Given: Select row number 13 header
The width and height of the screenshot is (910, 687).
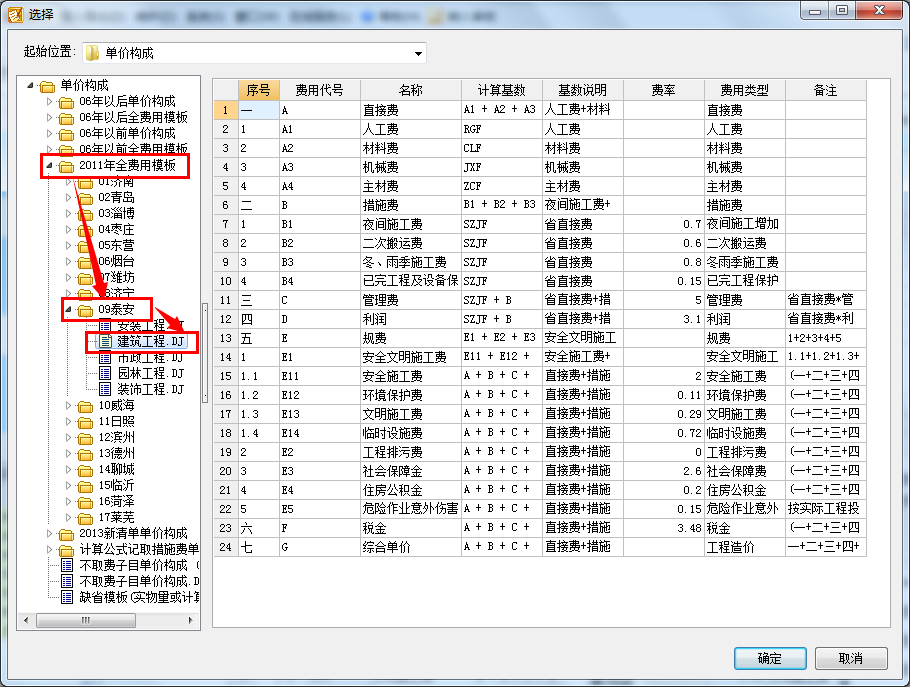Looking at the screenshot, I should click(226, 338).
